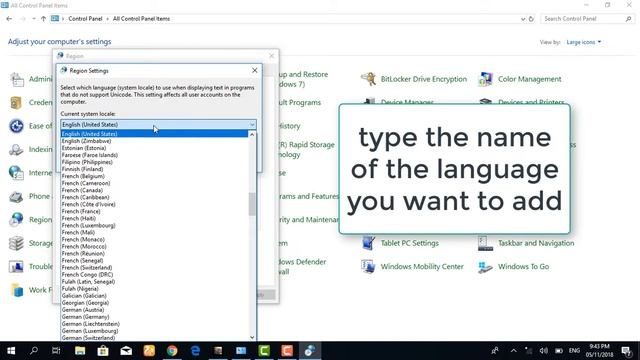The width and height of the screenshot is (640, 360).
Task: Open the Windows Mobility Center link
Action: 422,267
